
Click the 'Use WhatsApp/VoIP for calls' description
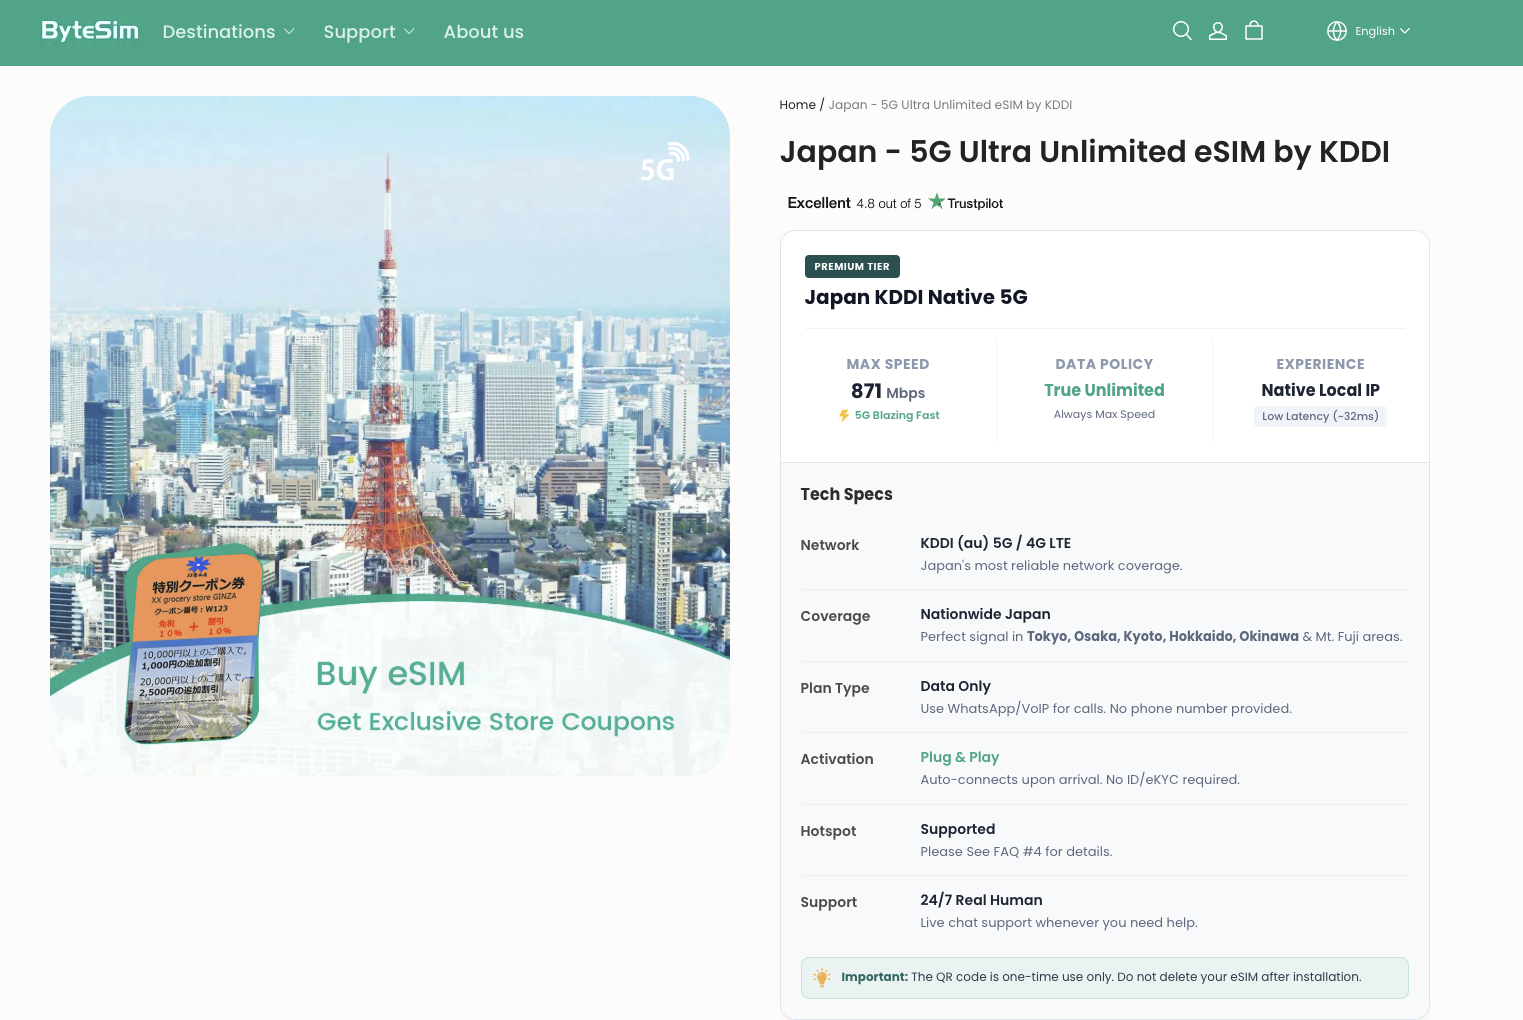pos(1106,709)
